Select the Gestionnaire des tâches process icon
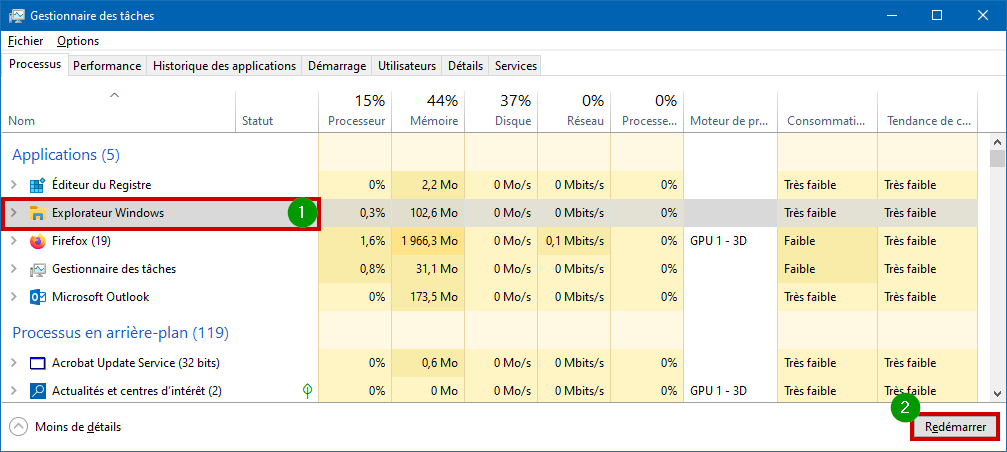This screenshot has width=1007, height=452. tap(38, 269)
